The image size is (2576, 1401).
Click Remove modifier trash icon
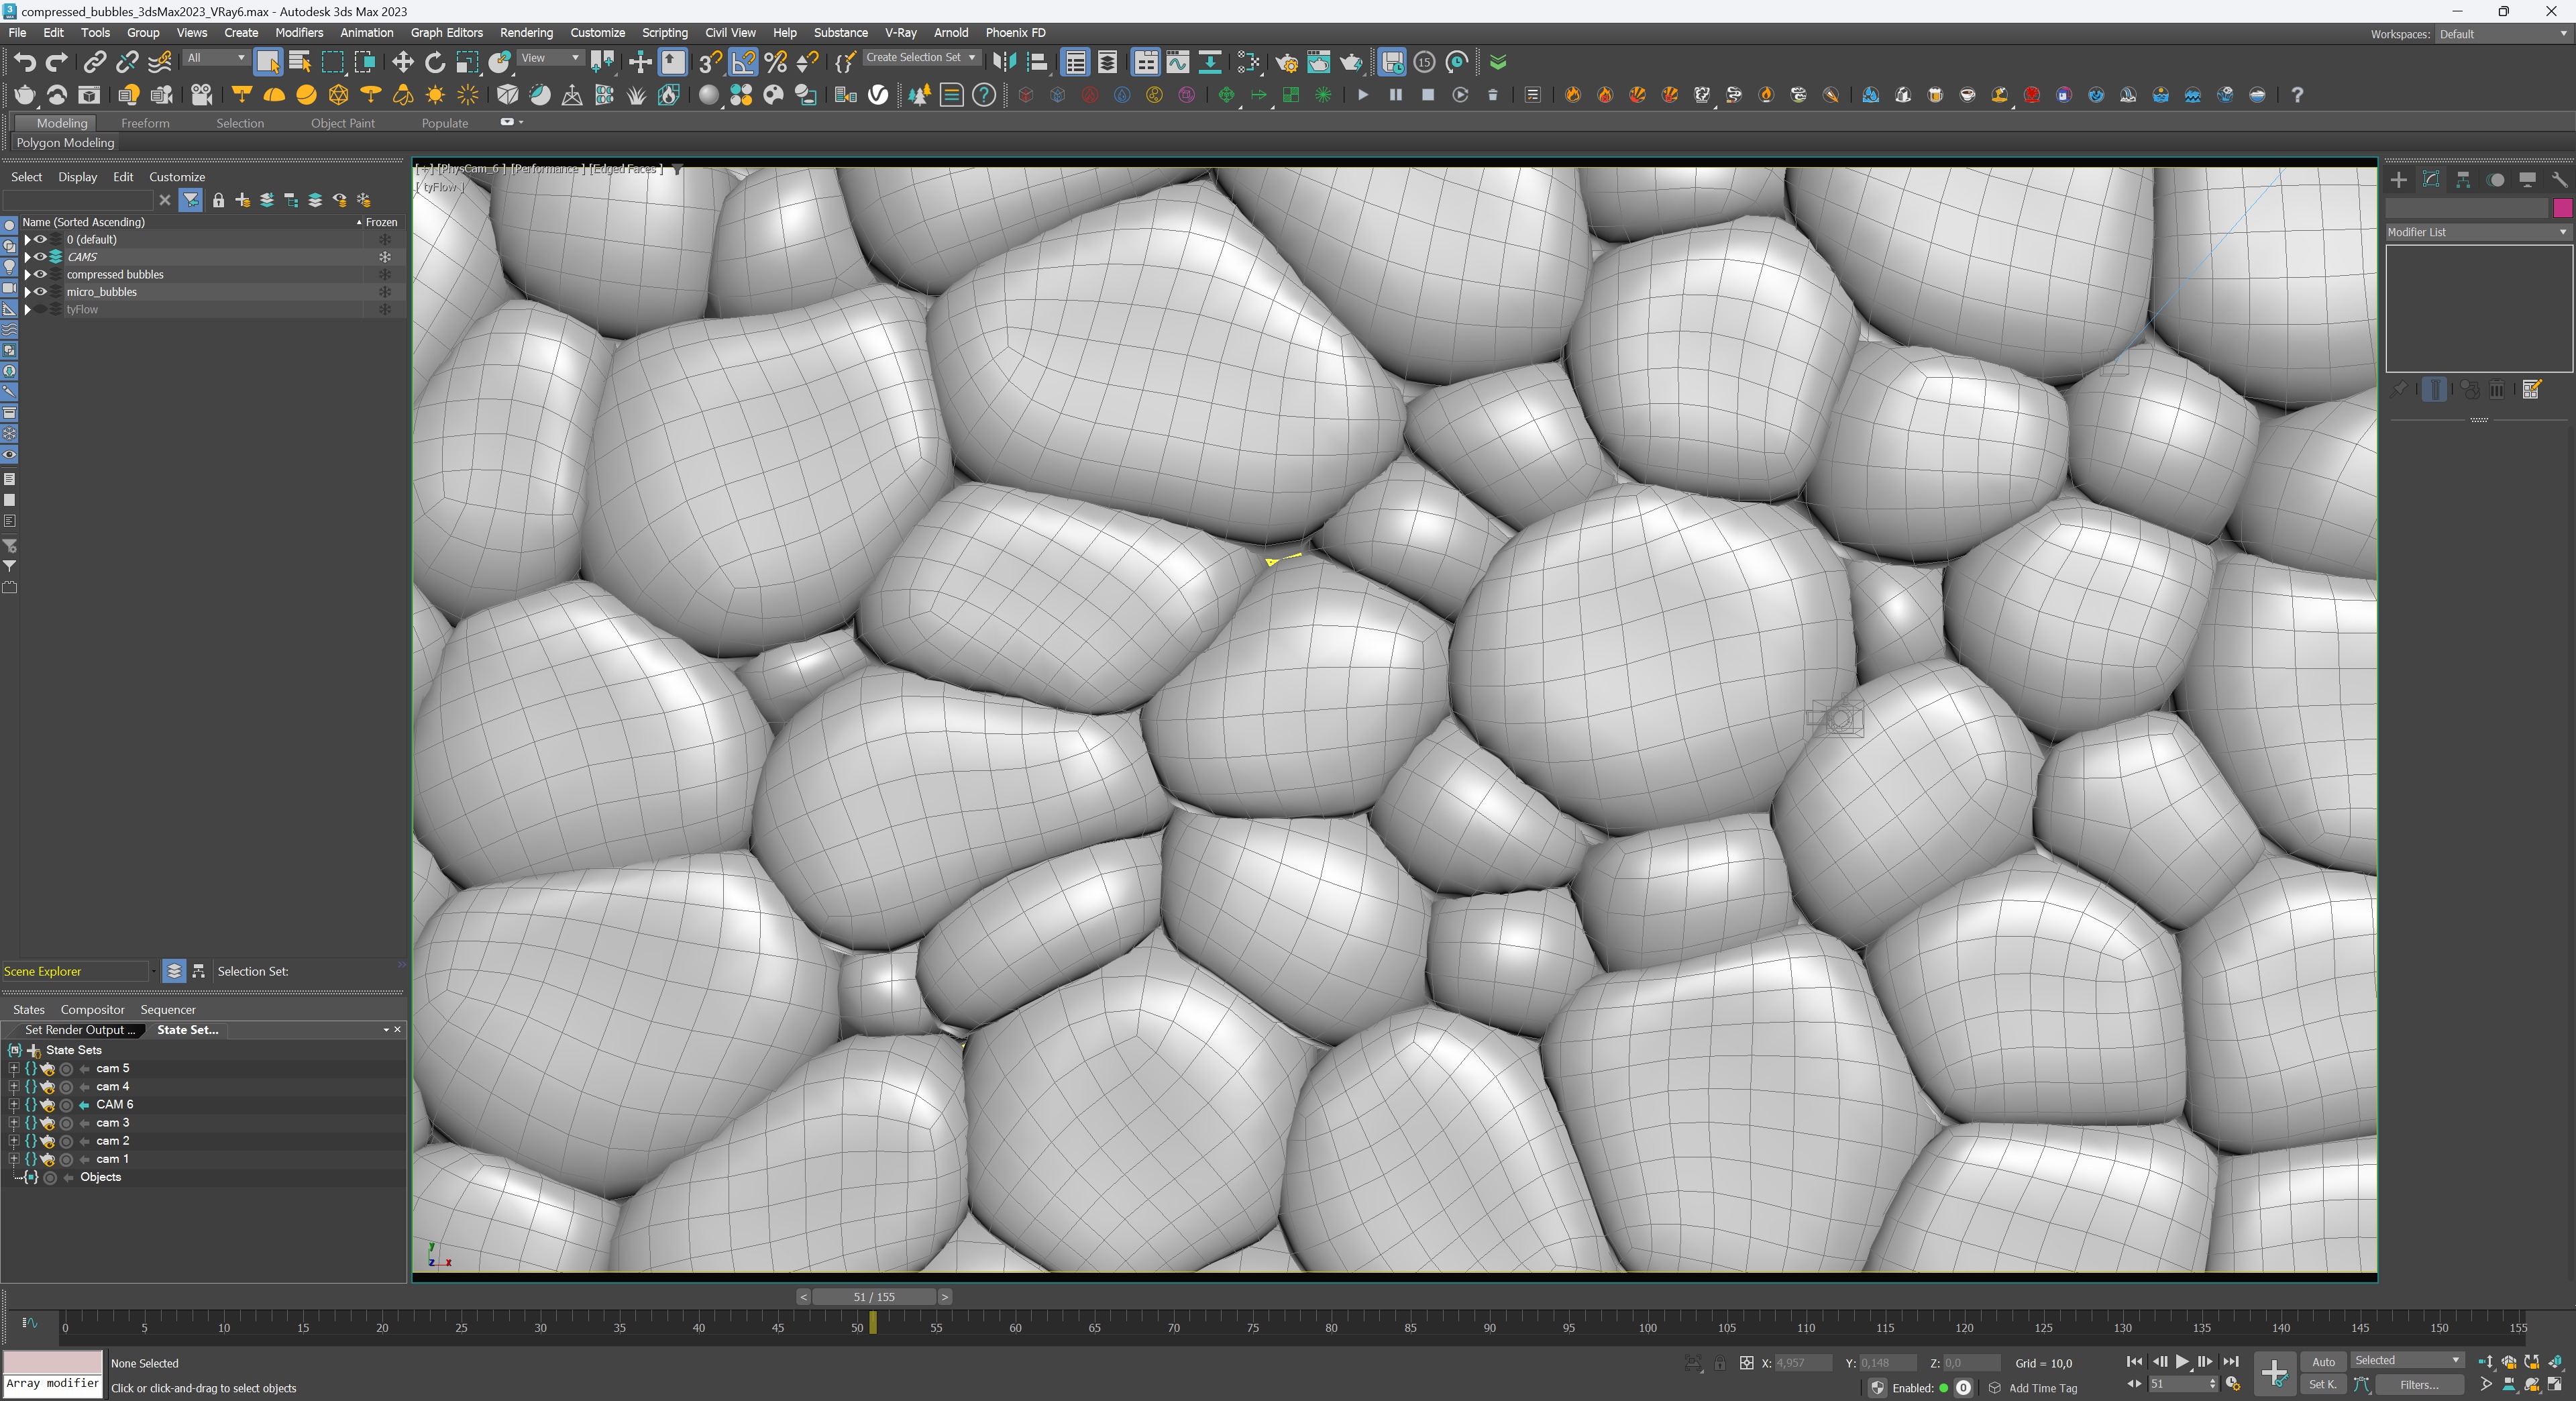click(2497, 390)
